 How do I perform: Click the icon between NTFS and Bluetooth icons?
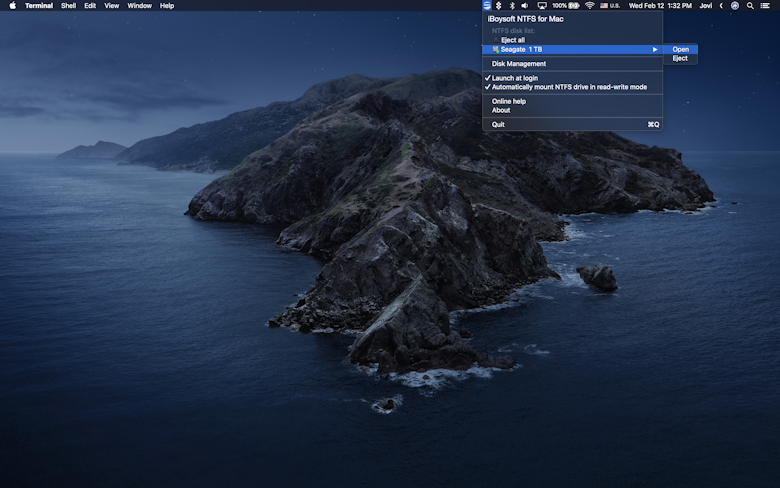pos(498,5)
